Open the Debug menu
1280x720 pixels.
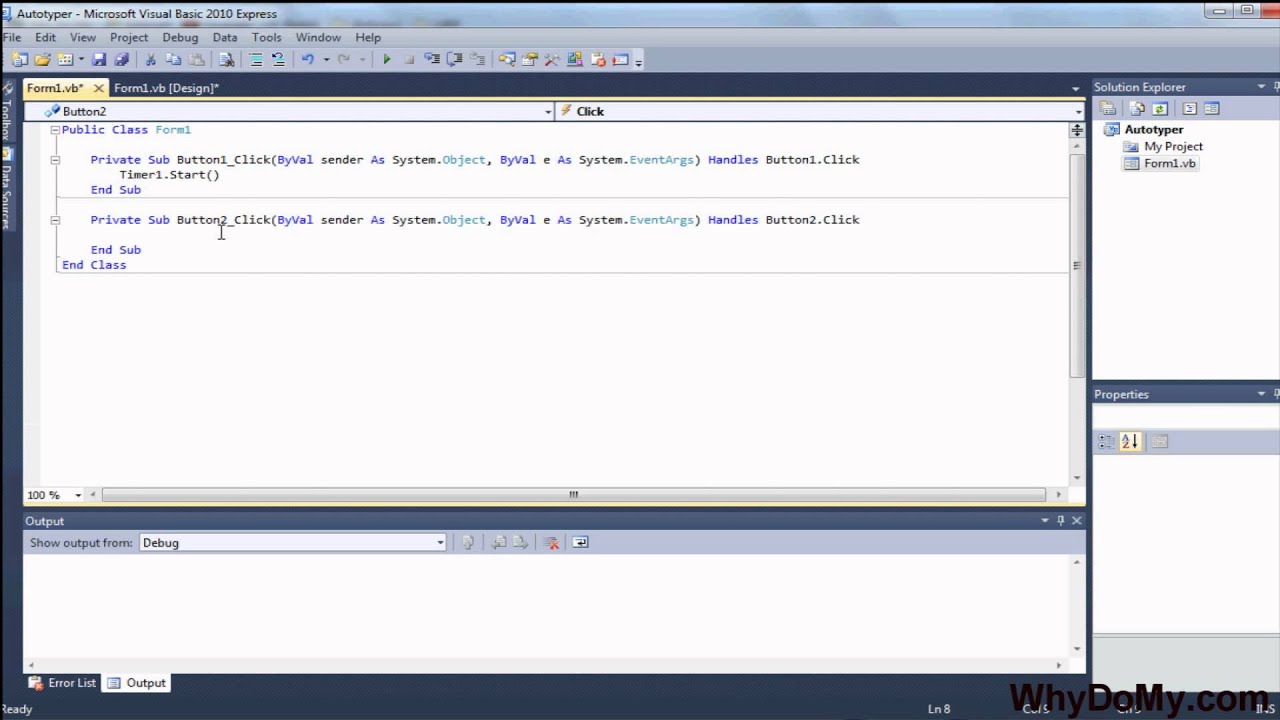pos(180,37)
